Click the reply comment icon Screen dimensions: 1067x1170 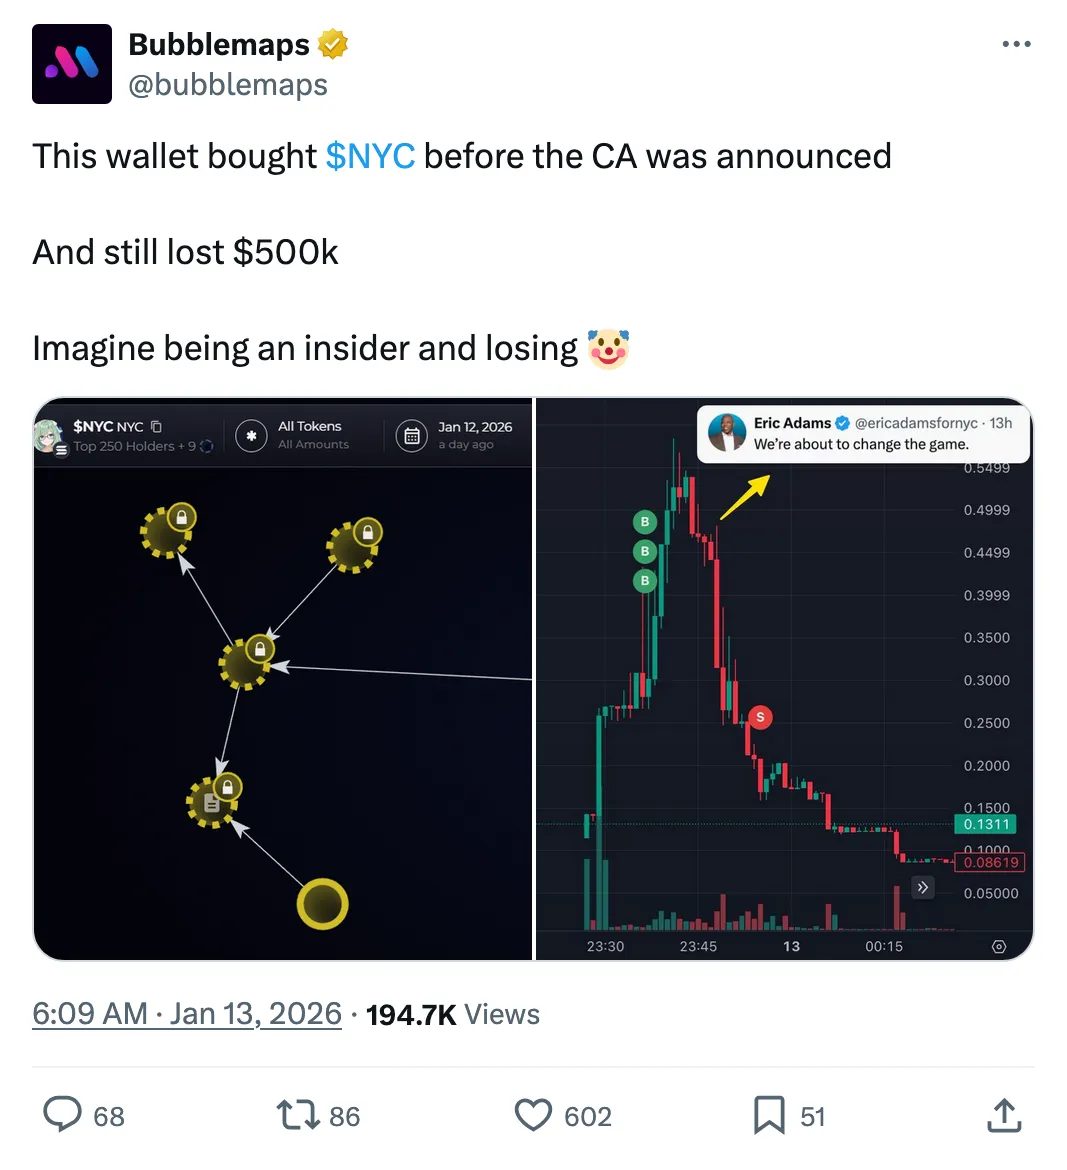pos(63,1115)
